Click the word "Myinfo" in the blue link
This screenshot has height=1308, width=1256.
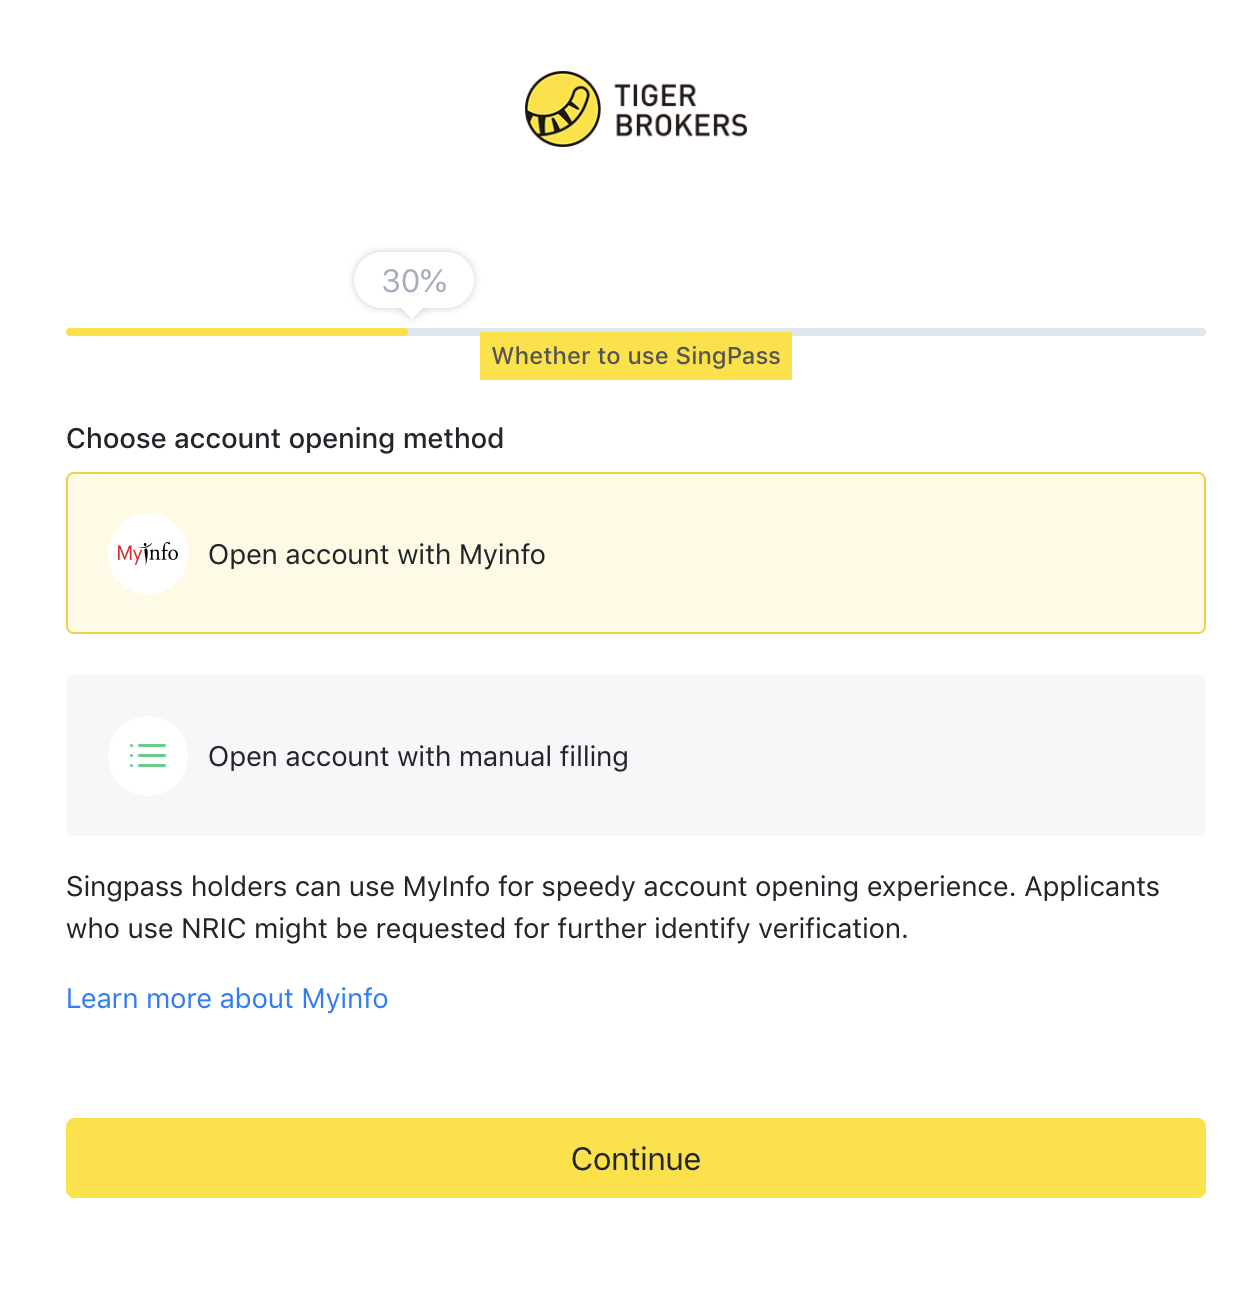[345, 999]
